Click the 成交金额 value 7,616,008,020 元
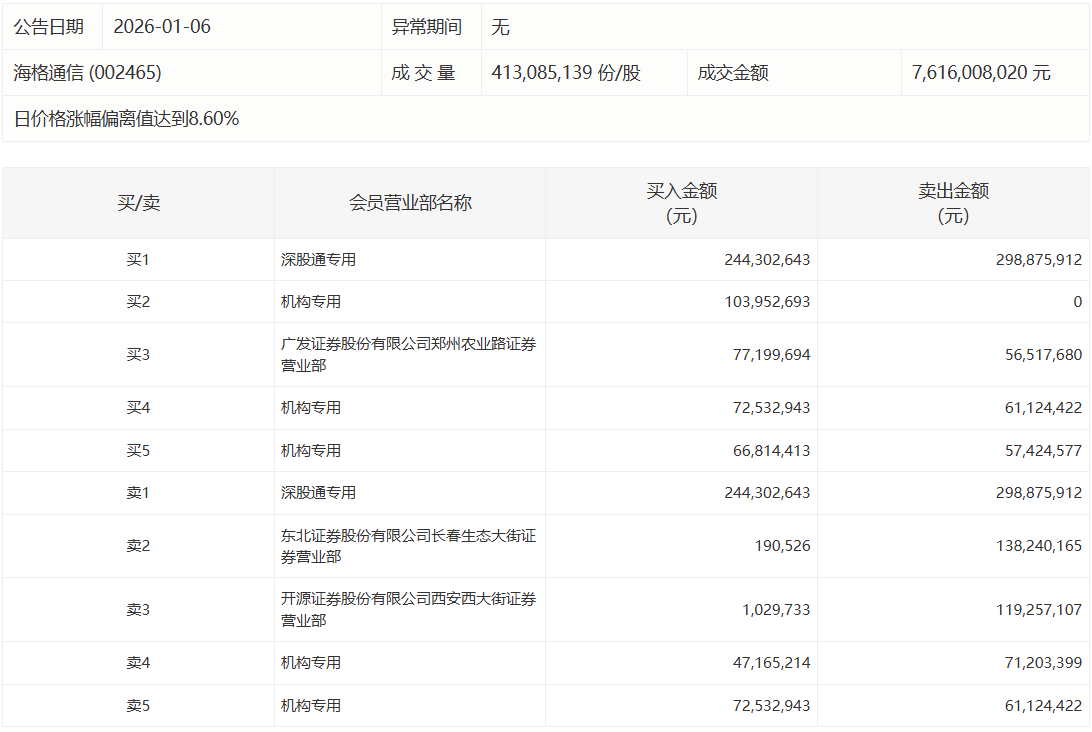This screenshot has height=732, width=1092. 981,73
